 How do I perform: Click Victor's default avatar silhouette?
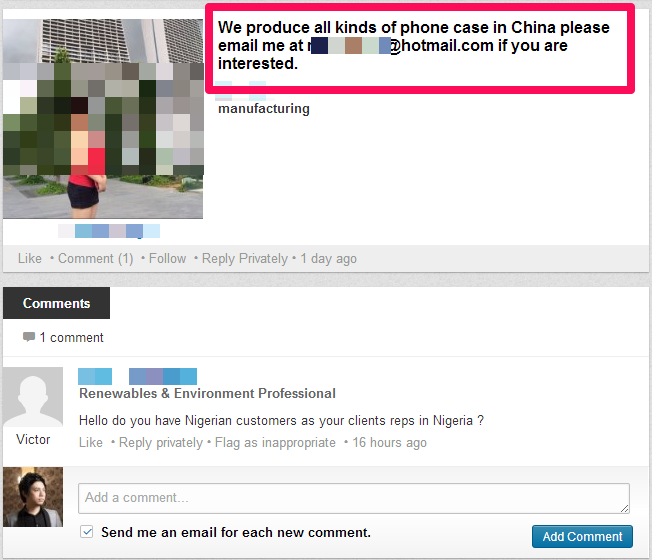pos(33,397)
